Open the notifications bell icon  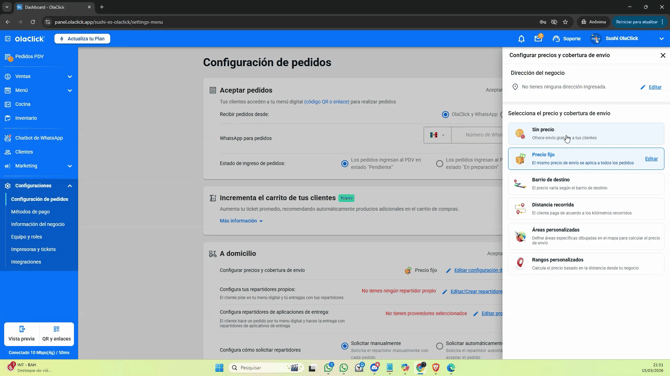coord(521,39)
